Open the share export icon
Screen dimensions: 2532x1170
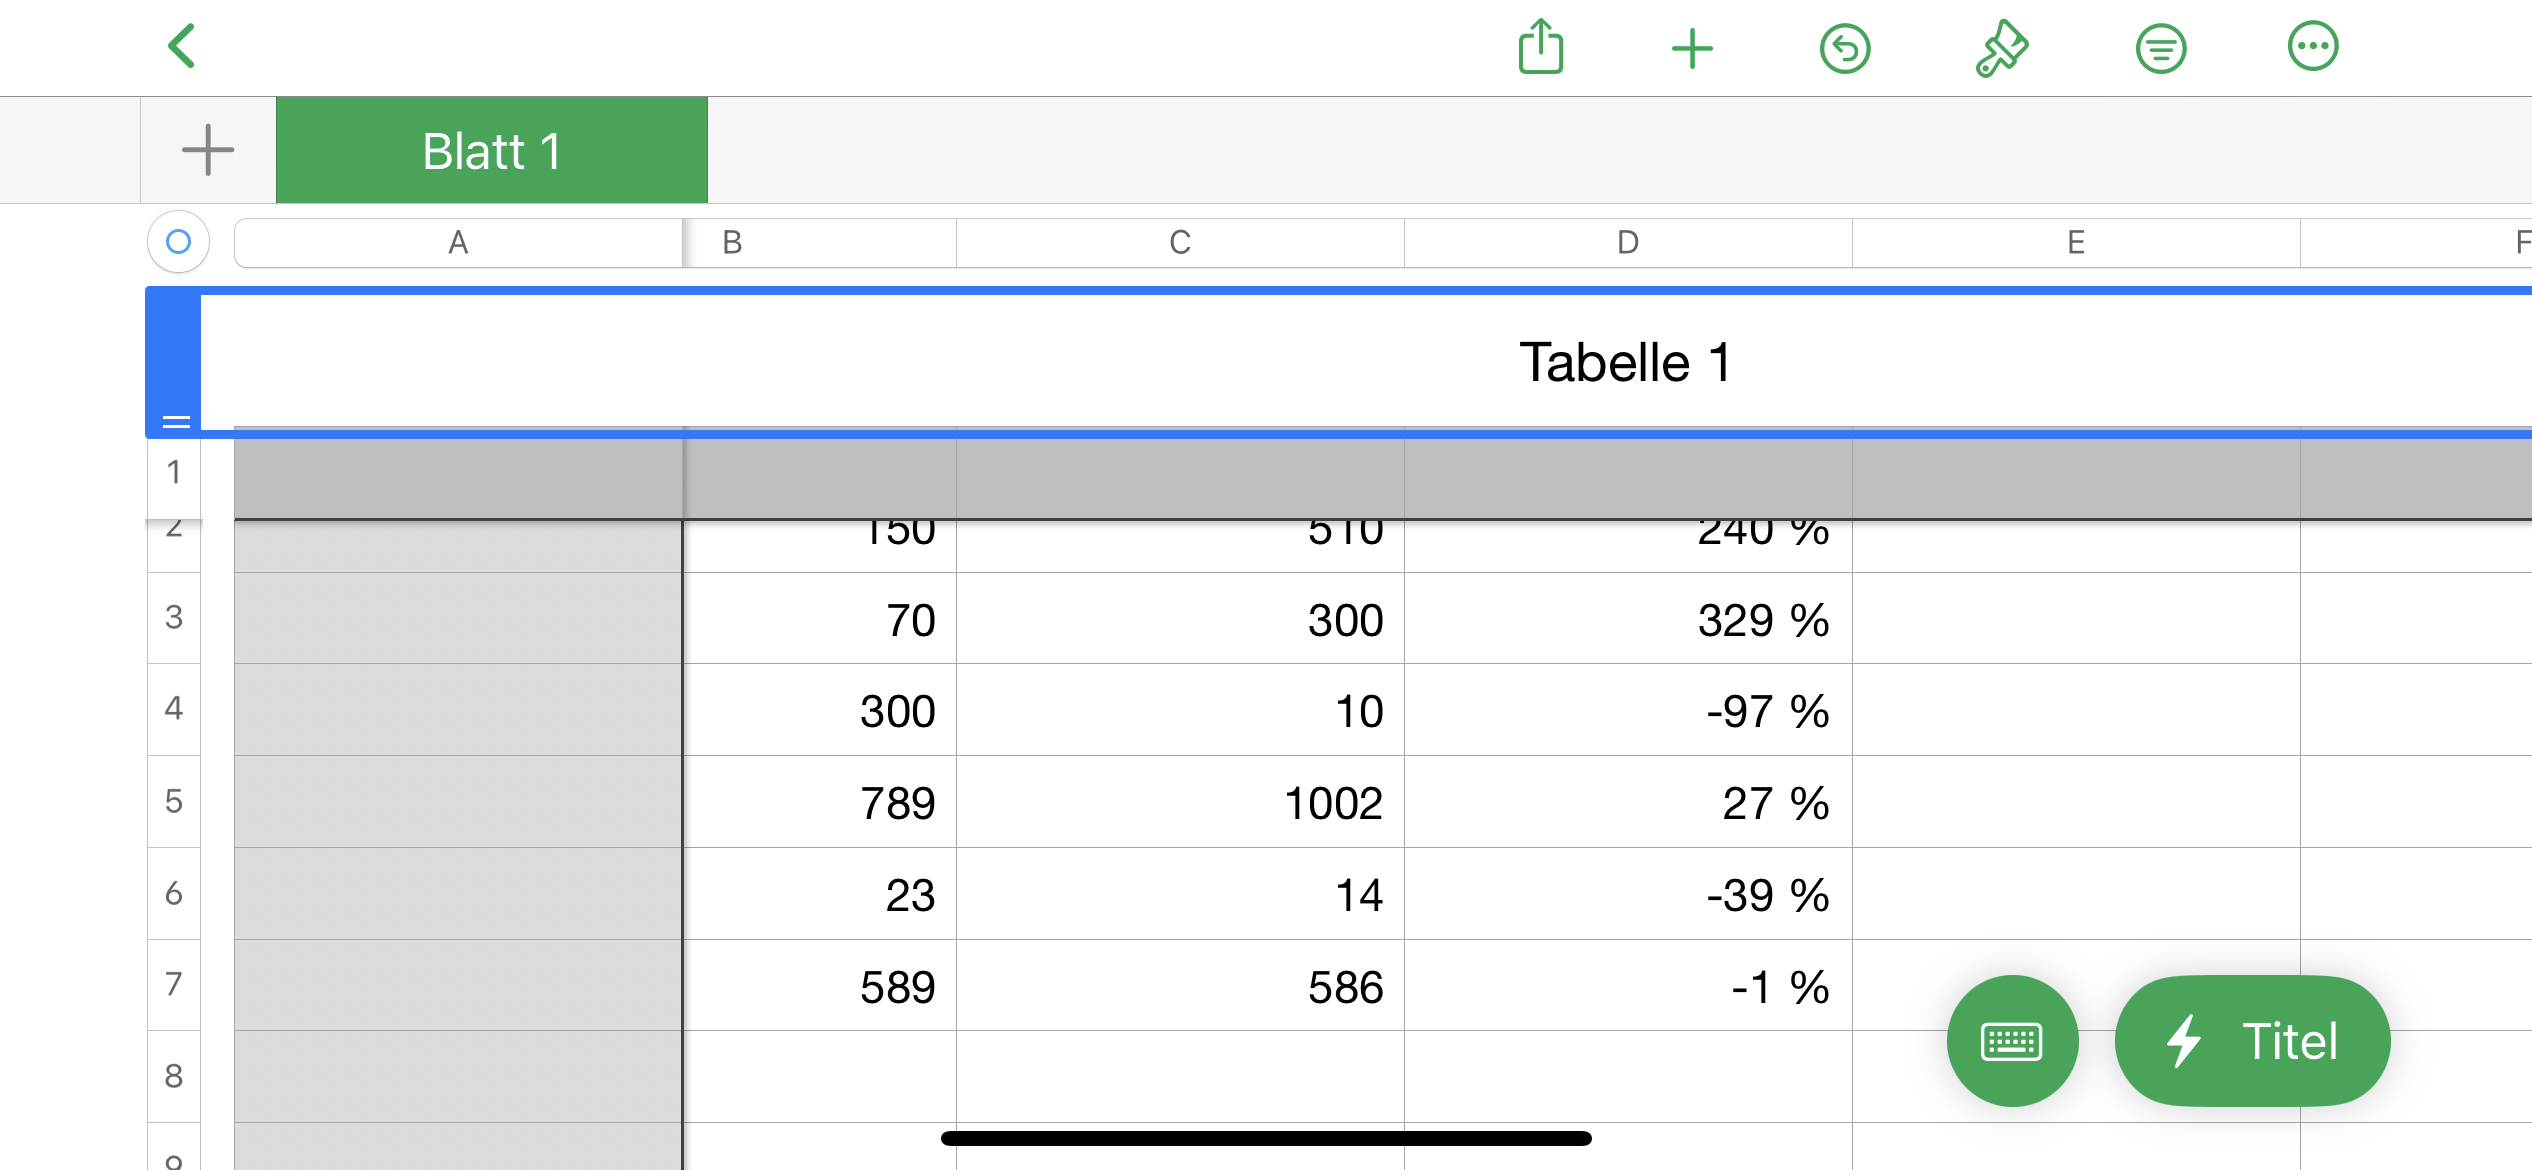tap(1540, 47)
